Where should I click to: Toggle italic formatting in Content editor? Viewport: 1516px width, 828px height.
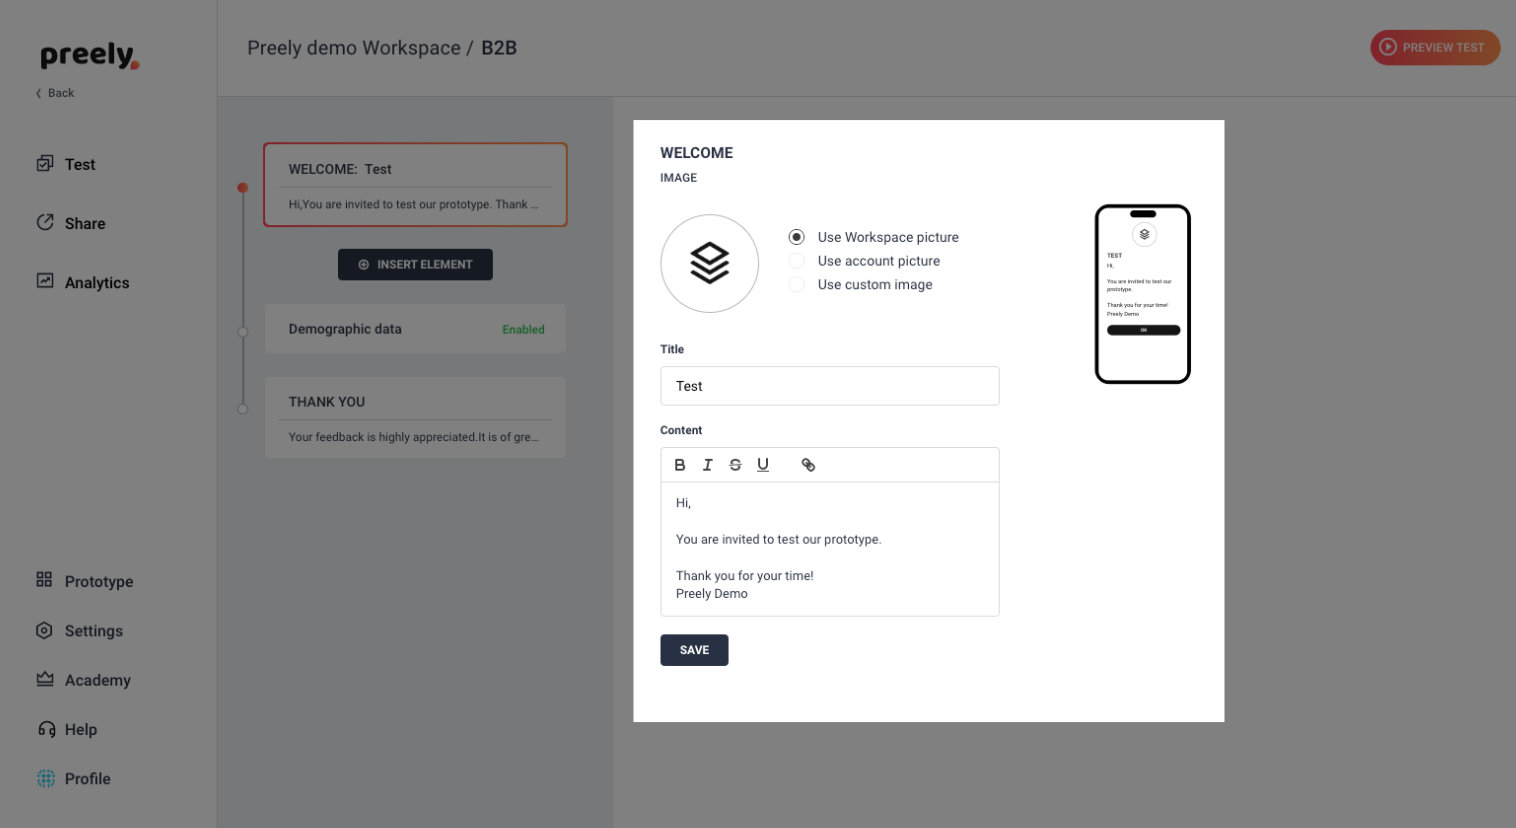(x=707, y=465)
